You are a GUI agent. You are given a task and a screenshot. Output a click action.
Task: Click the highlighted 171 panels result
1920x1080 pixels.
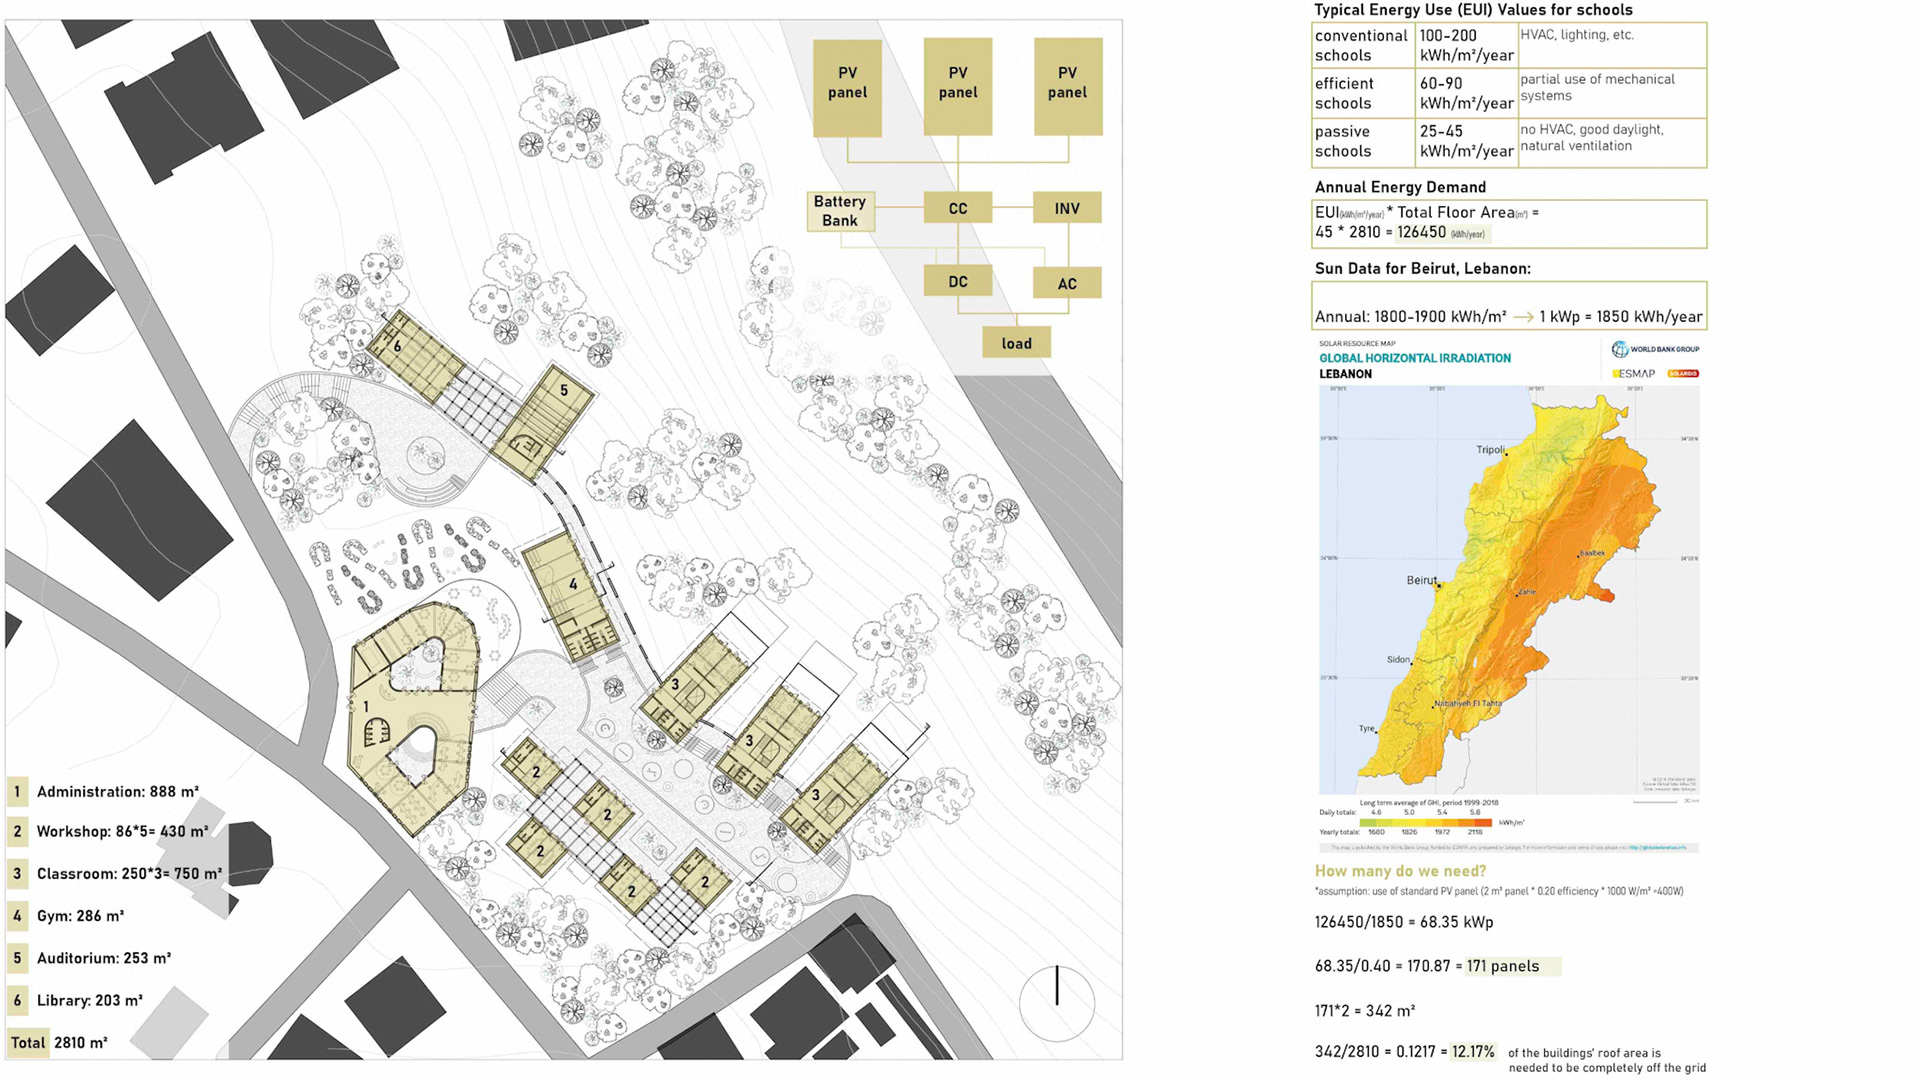[x=1502, y=966]
